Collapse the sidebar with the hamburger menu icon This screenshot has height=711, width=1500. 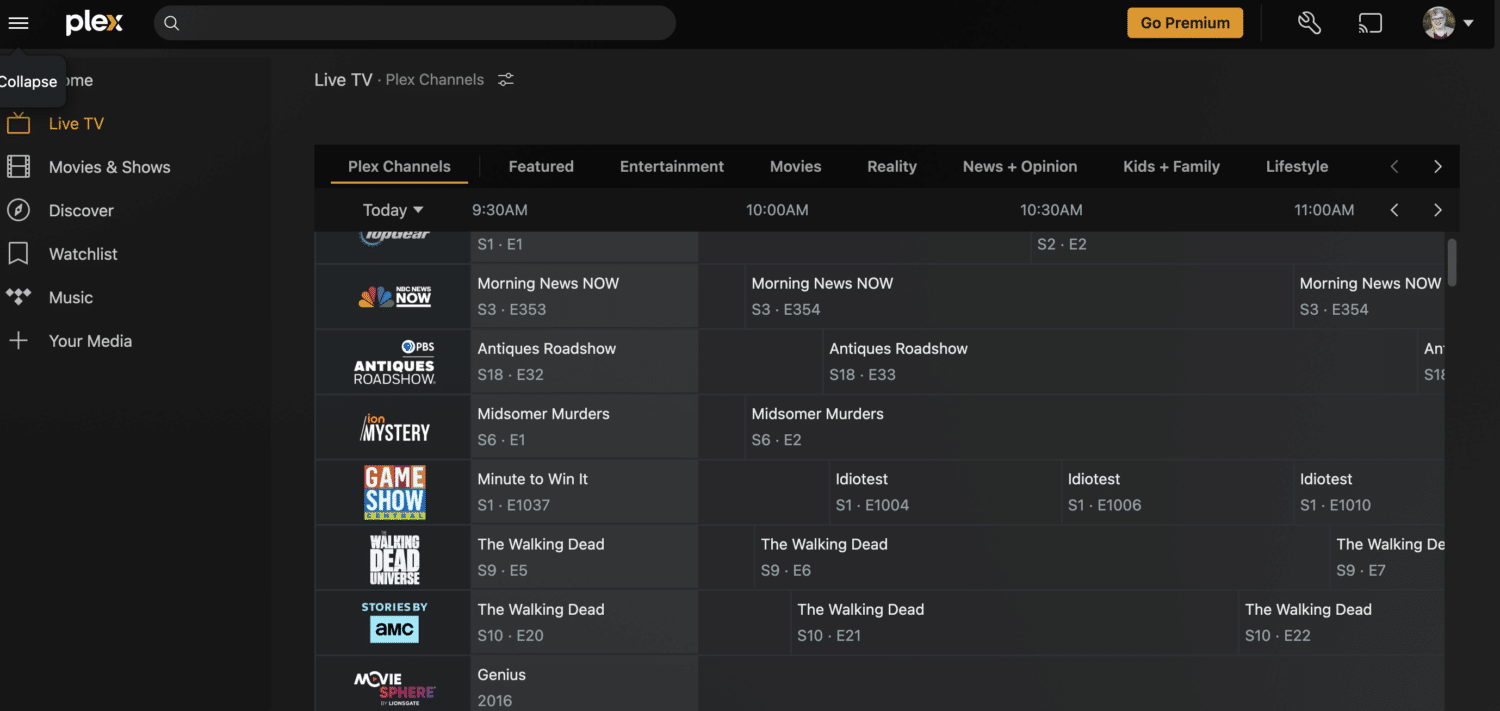(18, 23)
